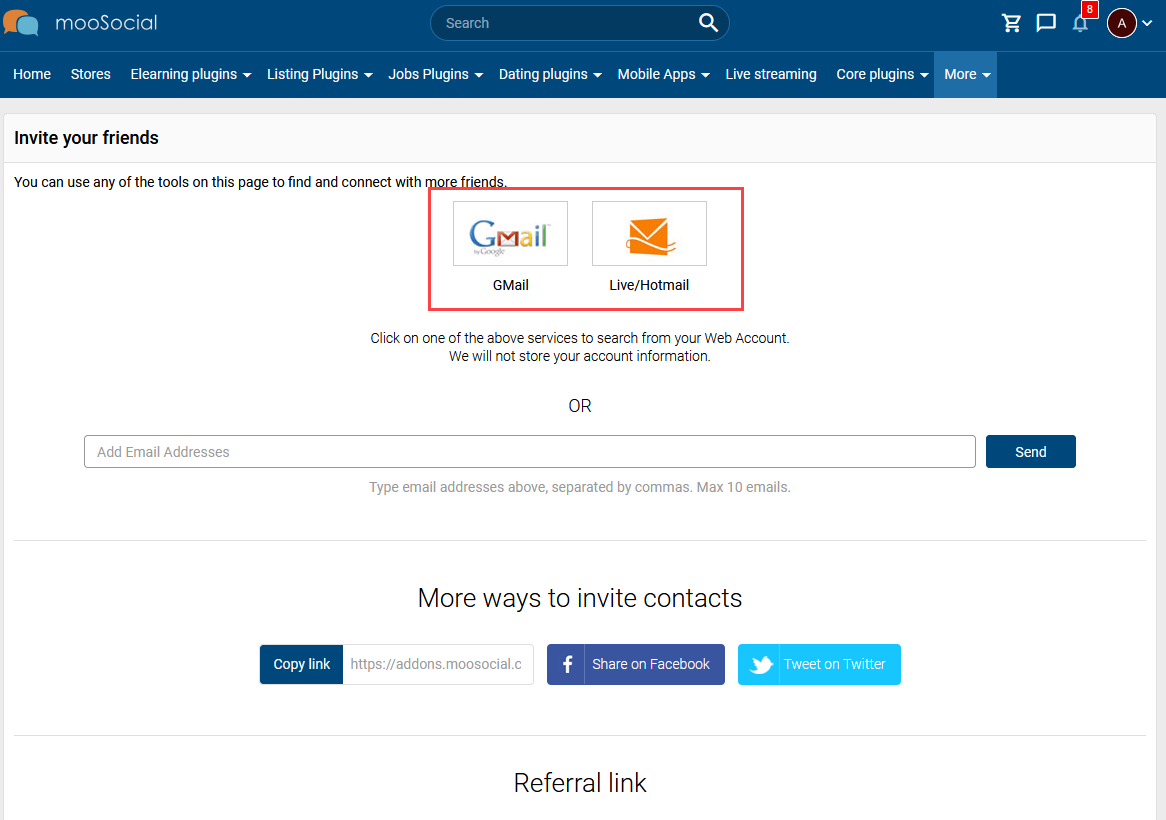Expand the Listing Plugins menu

pos(320,74)
